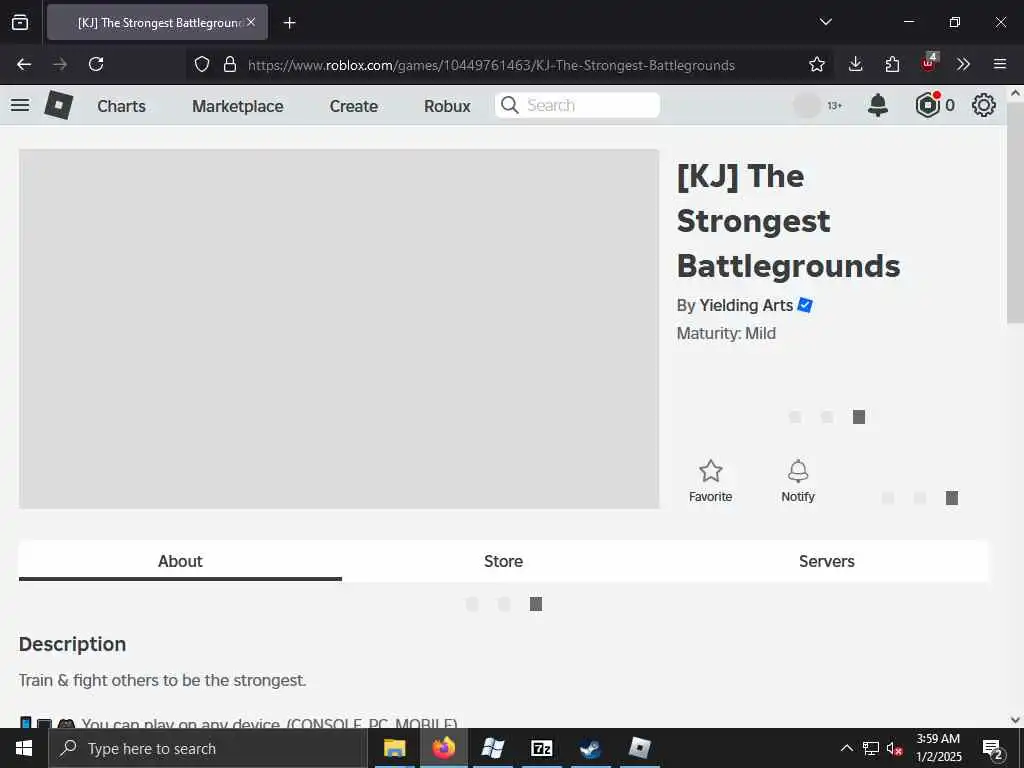Expand the list all tabs dropdown

[825, 22]
